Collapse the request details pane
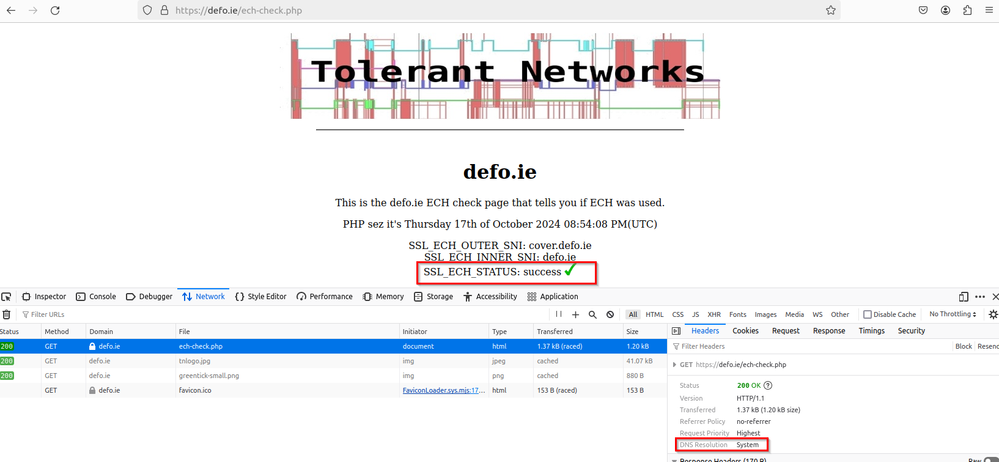 click(x=677, y=331)
